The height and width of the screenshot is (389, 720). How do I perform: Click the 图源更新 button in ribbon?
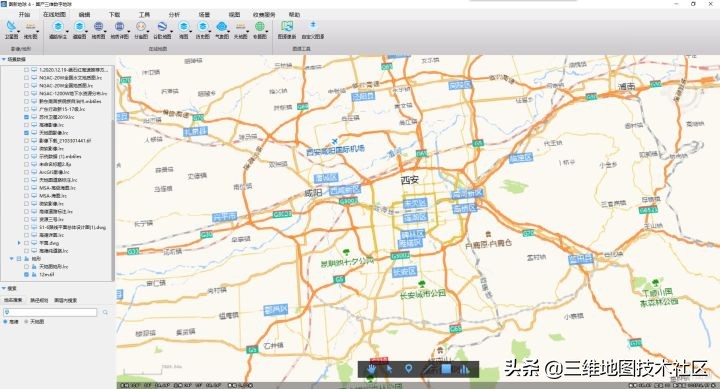coord(287,29)
